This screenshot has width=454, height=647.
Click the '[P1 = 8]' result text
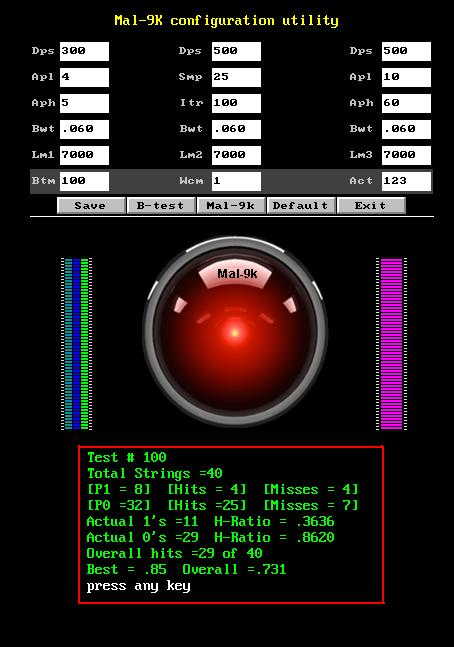click(x=119, y=489)
